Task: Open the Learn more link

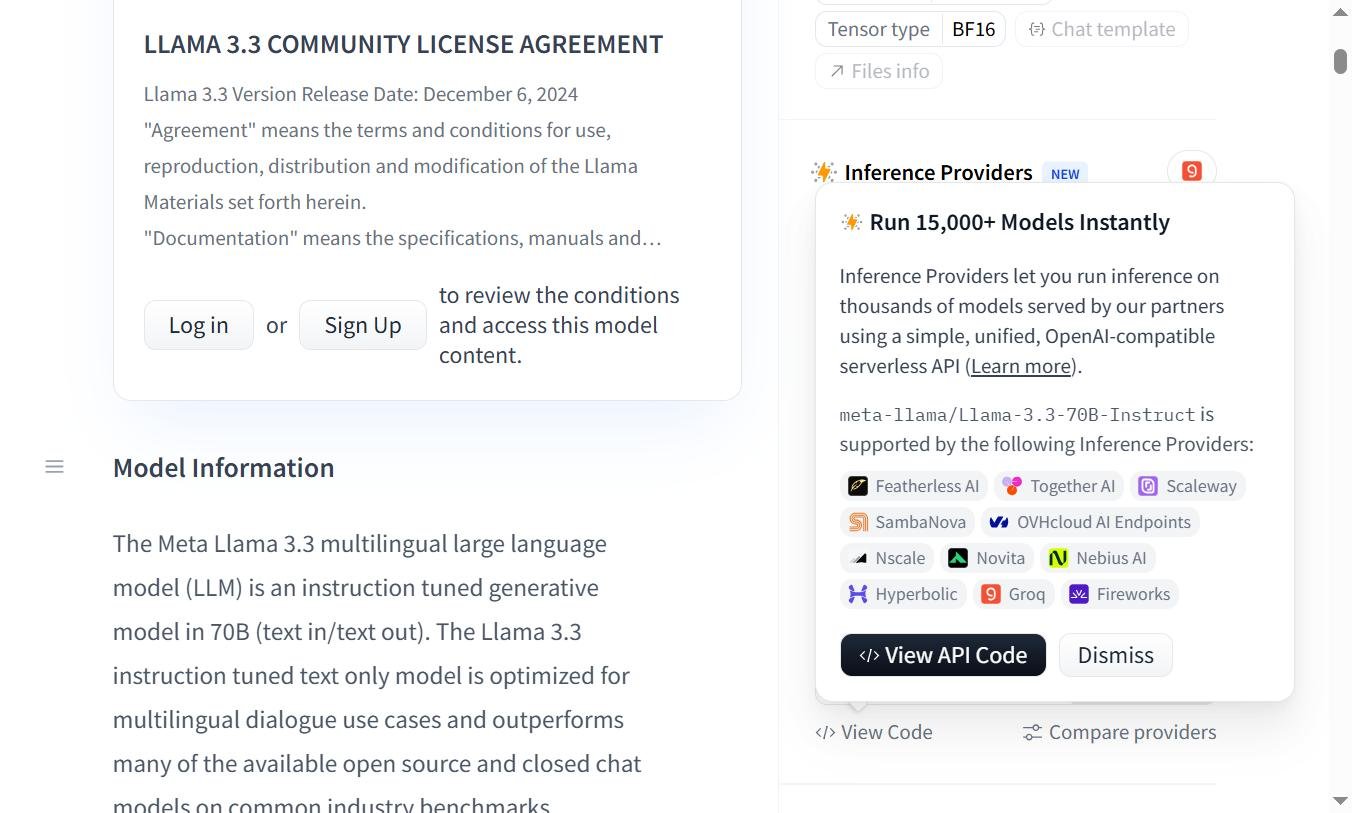Action: click(1021, 366)
